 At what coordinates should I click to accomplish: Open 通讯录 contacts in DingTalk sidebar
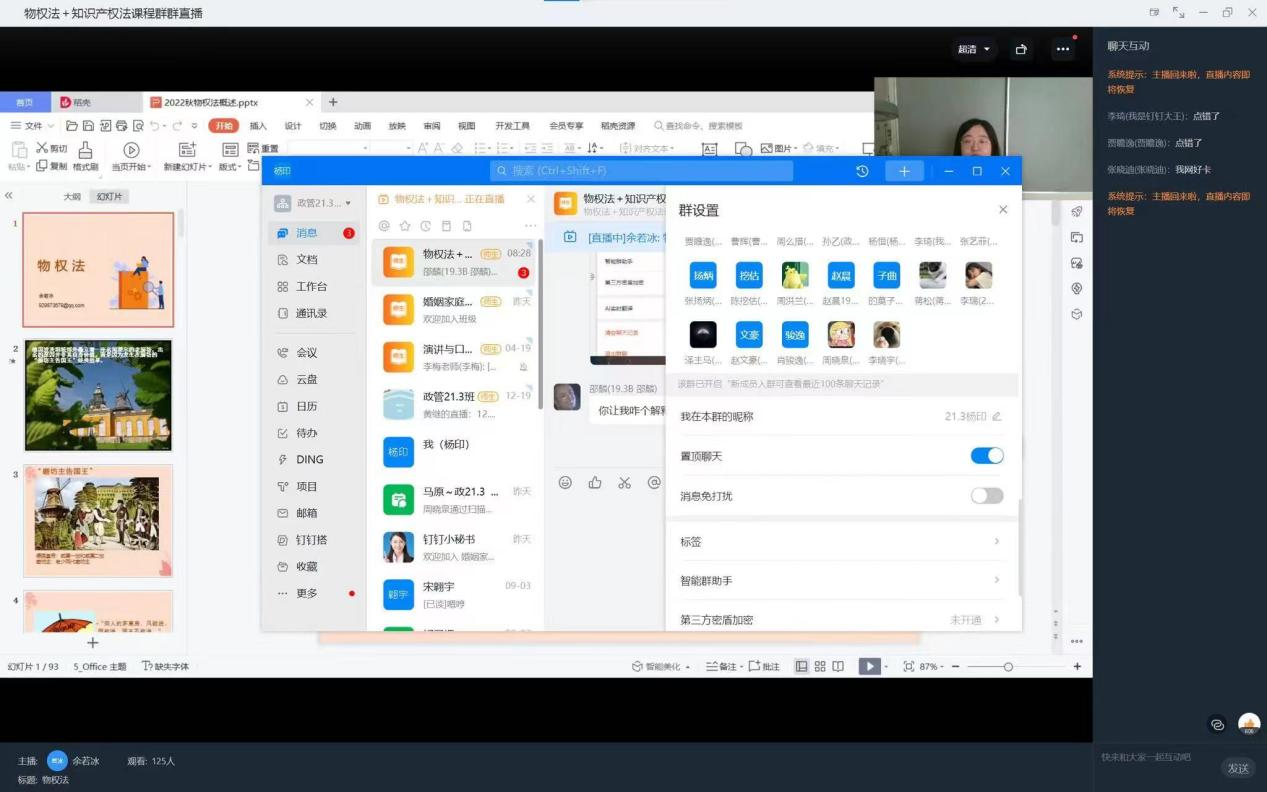tap(313, 314)
